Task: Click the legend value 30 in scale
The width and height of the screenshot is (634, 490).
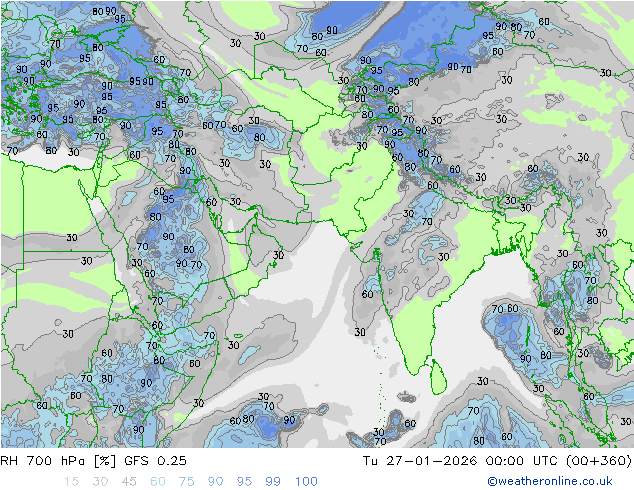Action: pos(100,482)
